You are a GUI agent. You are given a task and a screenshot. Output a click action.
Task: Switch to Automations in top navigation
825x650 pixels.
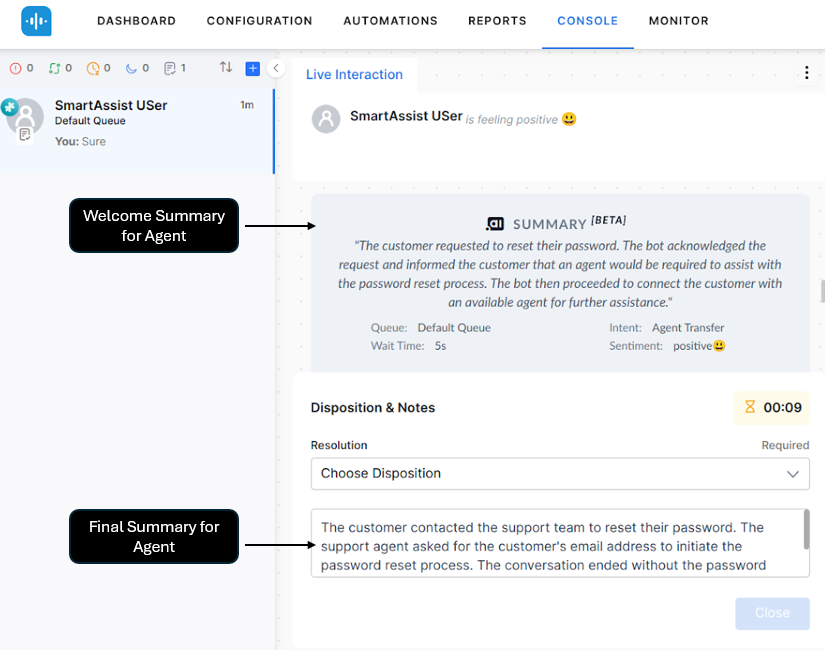tap(390, 21)
